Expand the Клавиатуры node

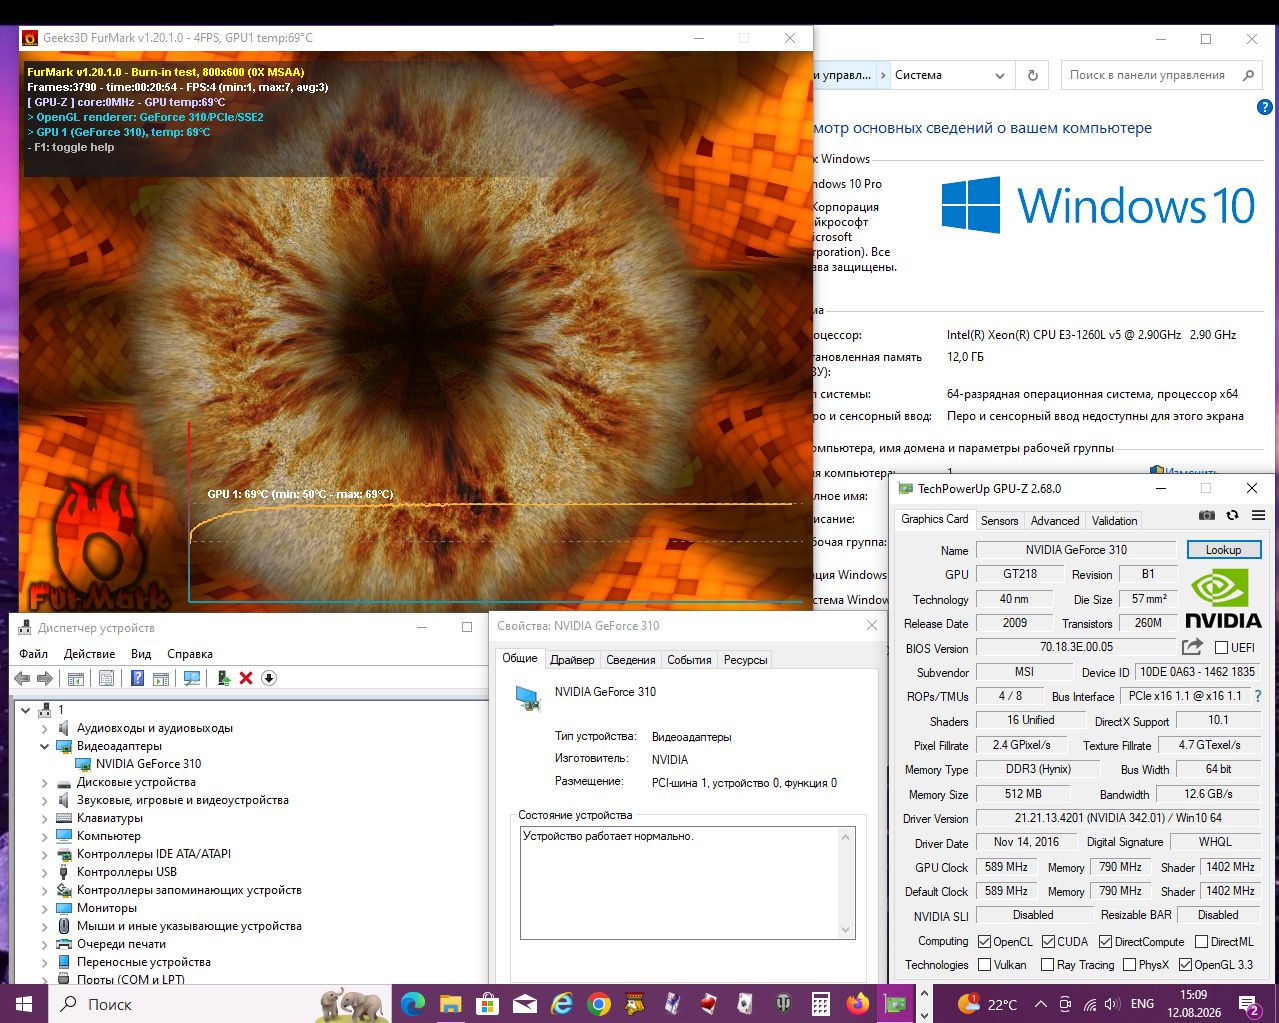(x=44, y=818)
